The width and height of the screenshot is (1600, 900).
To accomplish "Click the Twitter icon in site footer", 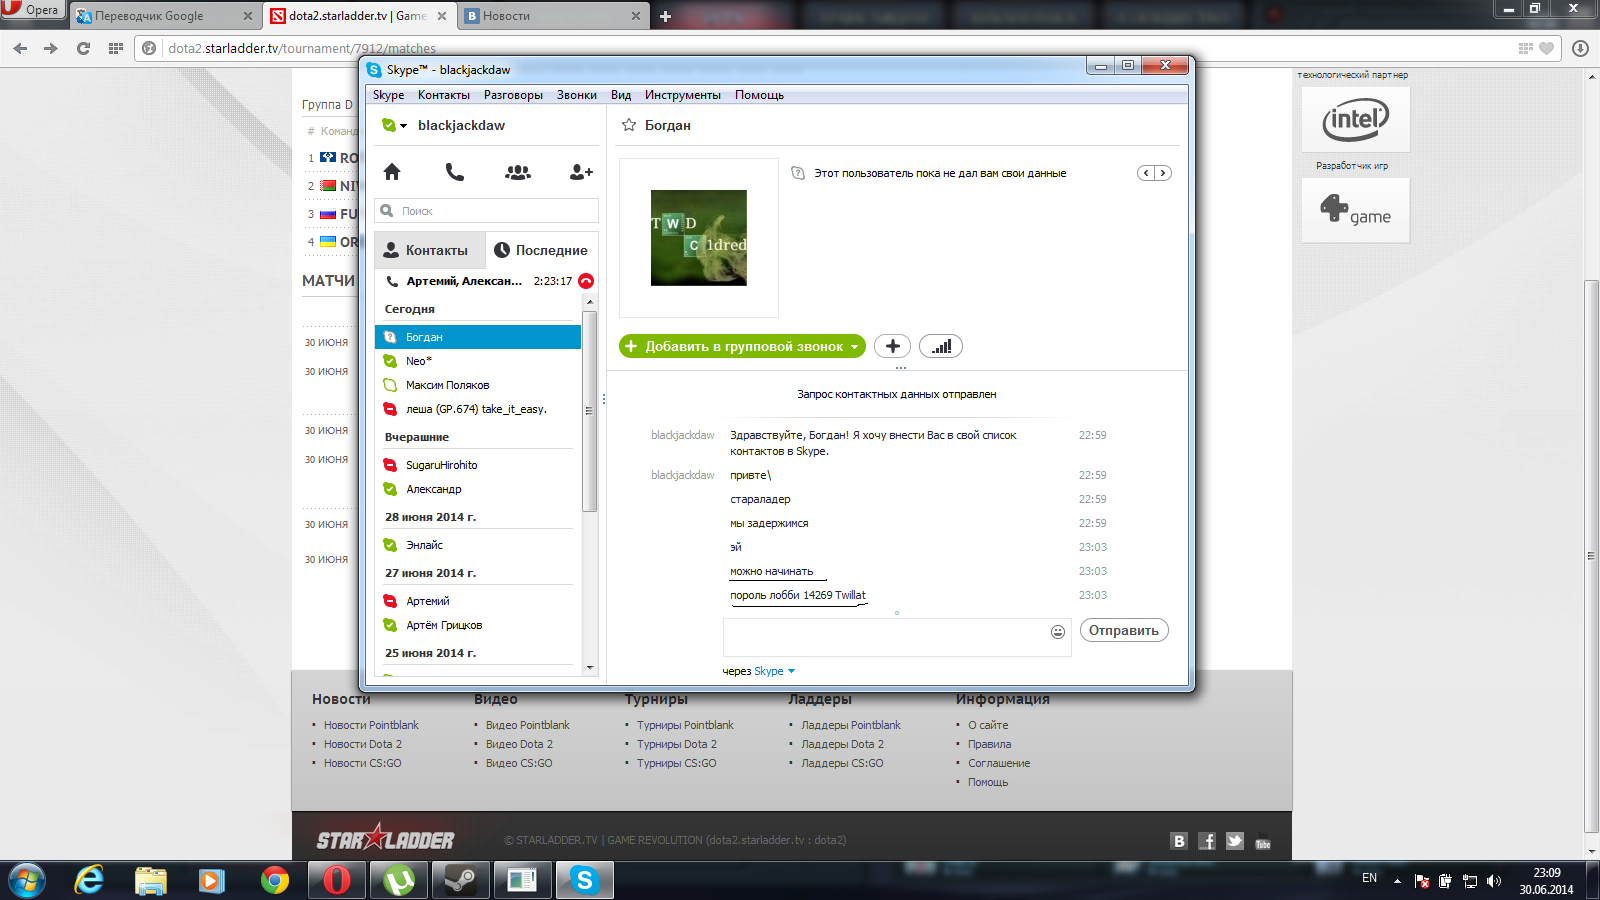I will (1235, 841).
